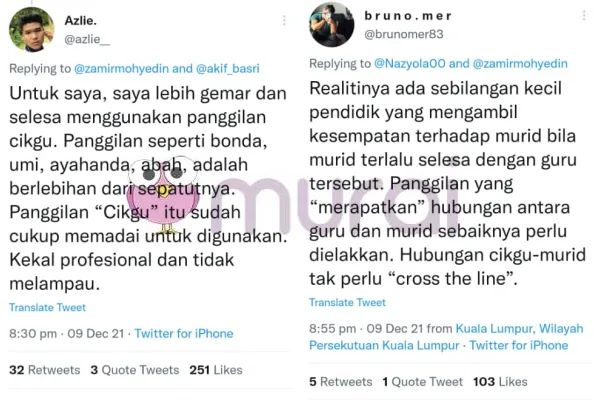Click Translate Tweet under Azlie's tweet

(x=47, y=307)
